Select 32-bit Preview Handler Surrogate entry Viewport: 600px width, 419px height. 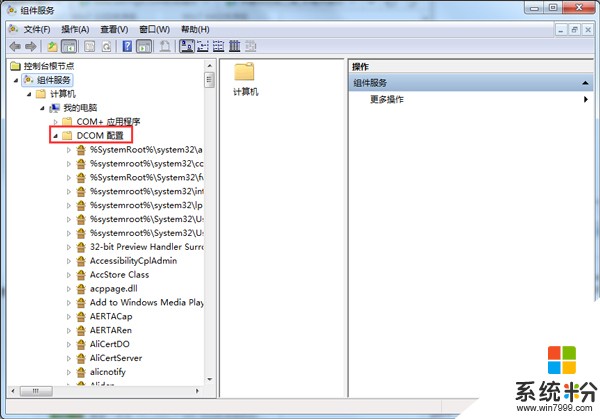point(147,247)
